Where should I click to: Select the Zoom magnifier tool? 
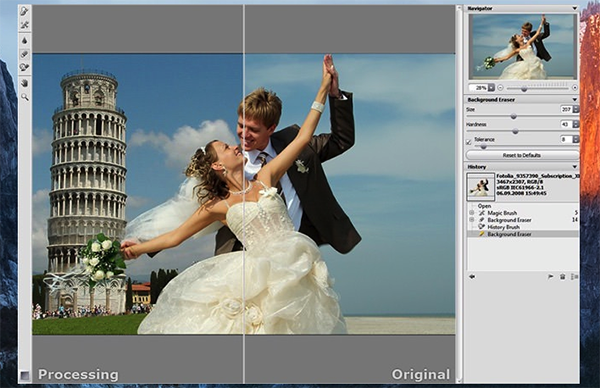click(x=24, y=97)
